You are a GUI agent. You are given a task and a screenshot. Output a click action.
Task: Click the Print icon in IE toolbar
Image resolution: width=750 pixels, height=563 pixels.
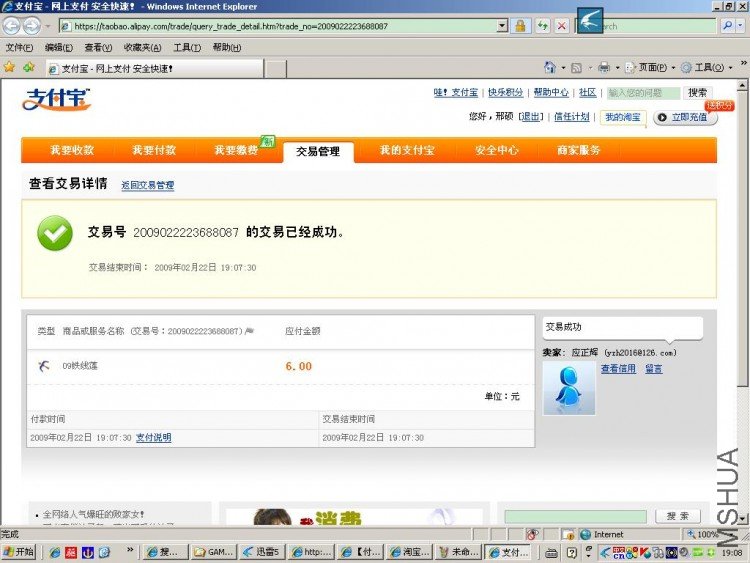[603, 67]
